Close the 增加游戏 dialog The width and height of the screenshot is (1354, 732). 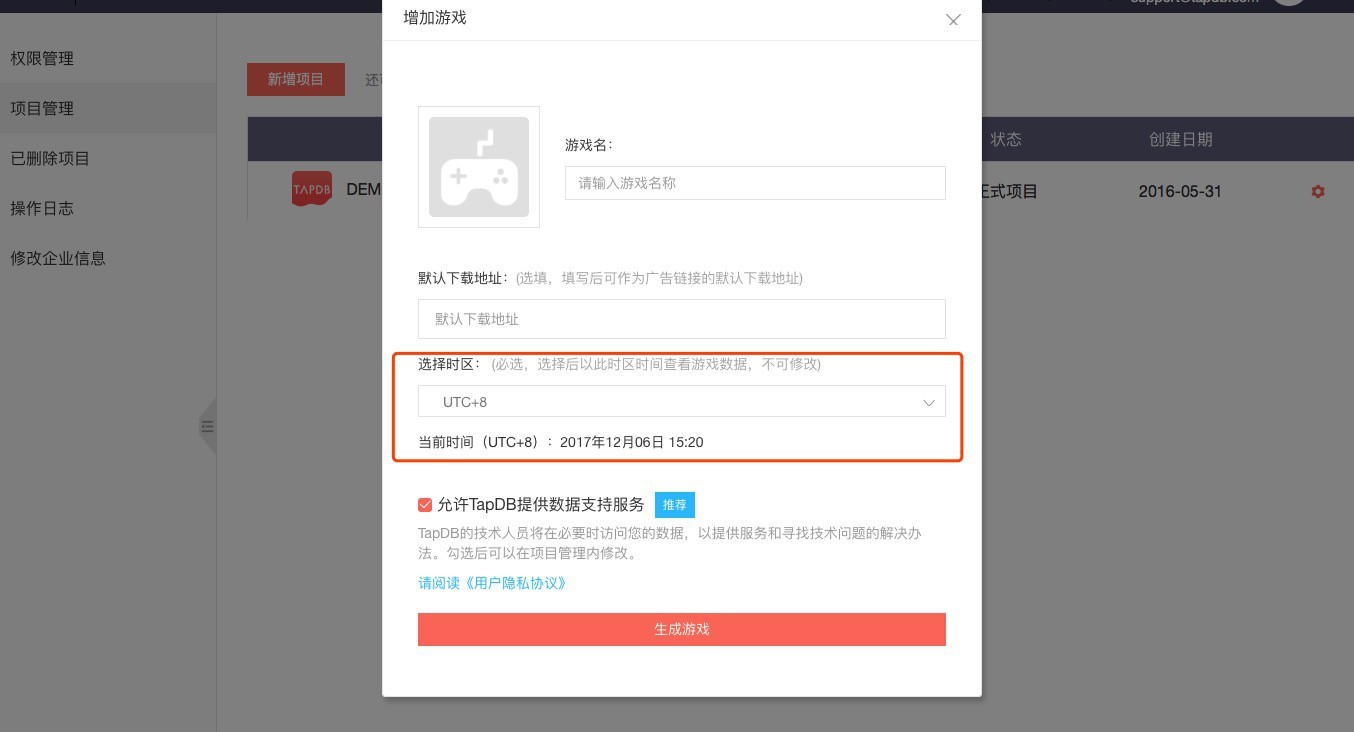[x=953, y=20]
